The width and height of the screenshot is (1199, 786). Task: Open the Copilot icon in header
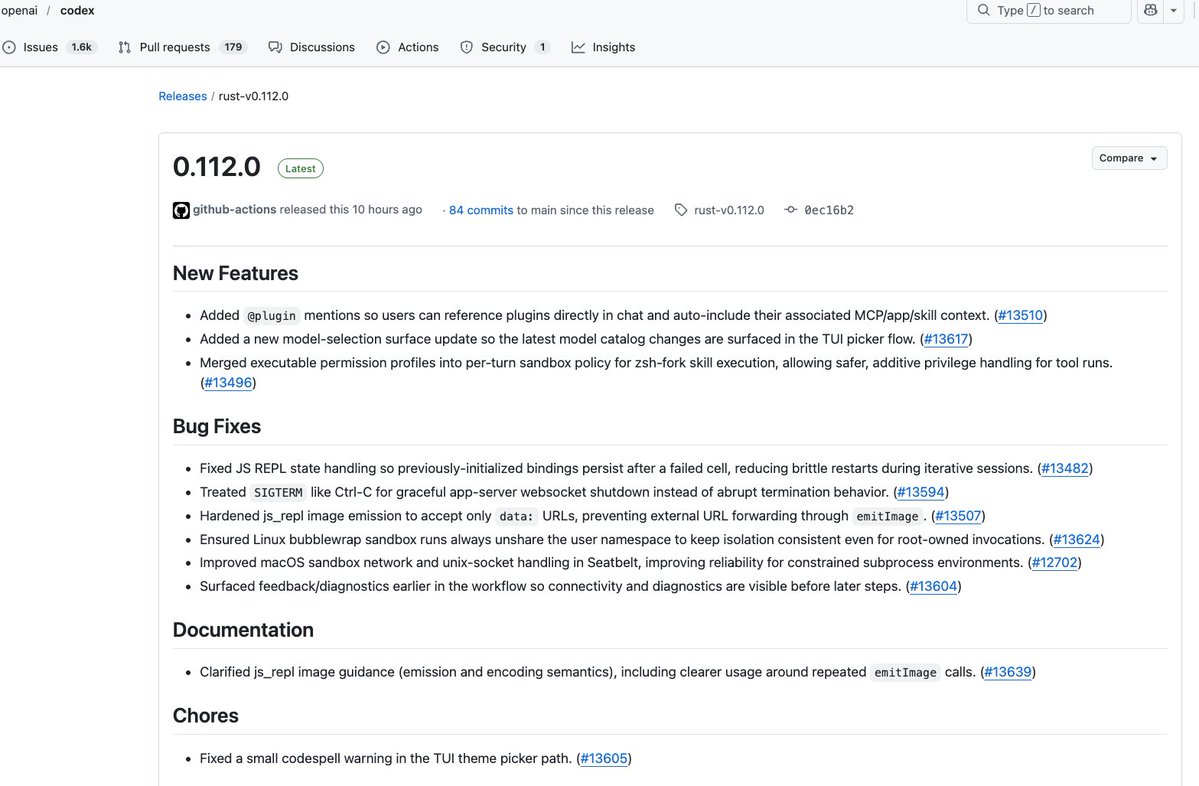pyautogui.click(x=1150, y=10)
